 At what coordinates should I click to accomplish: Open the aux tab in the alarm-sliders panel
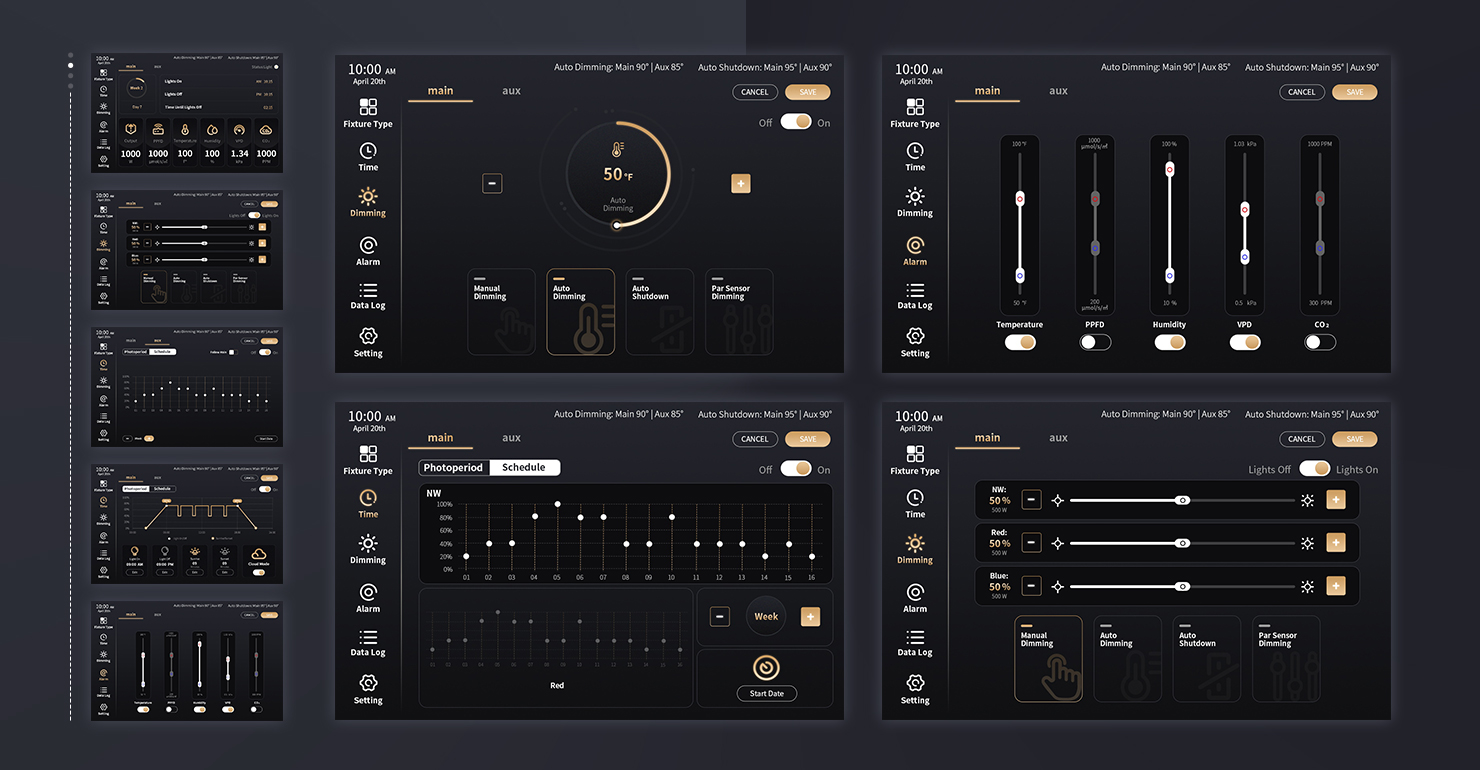coord(1058,91)
